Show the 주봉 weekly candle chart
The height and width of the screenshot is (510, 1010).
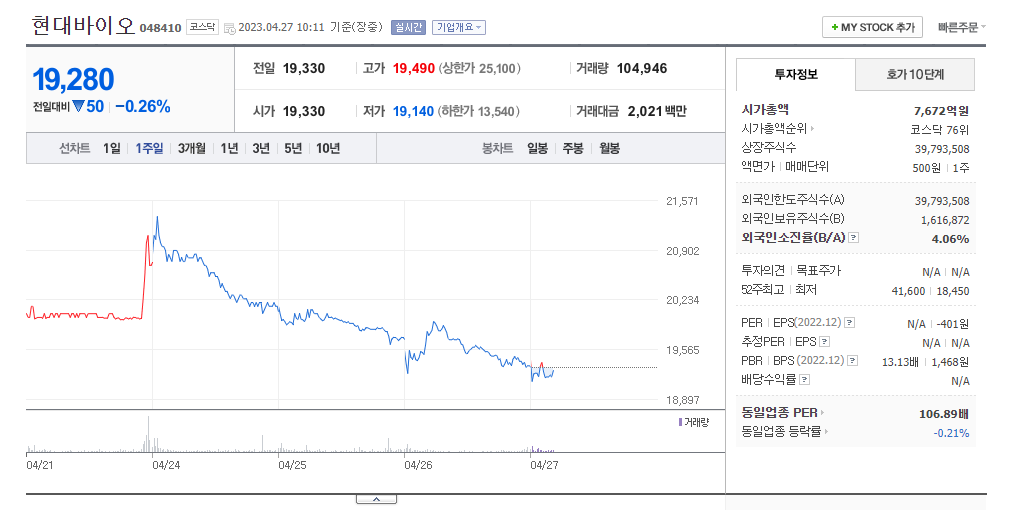pos(573,148)
